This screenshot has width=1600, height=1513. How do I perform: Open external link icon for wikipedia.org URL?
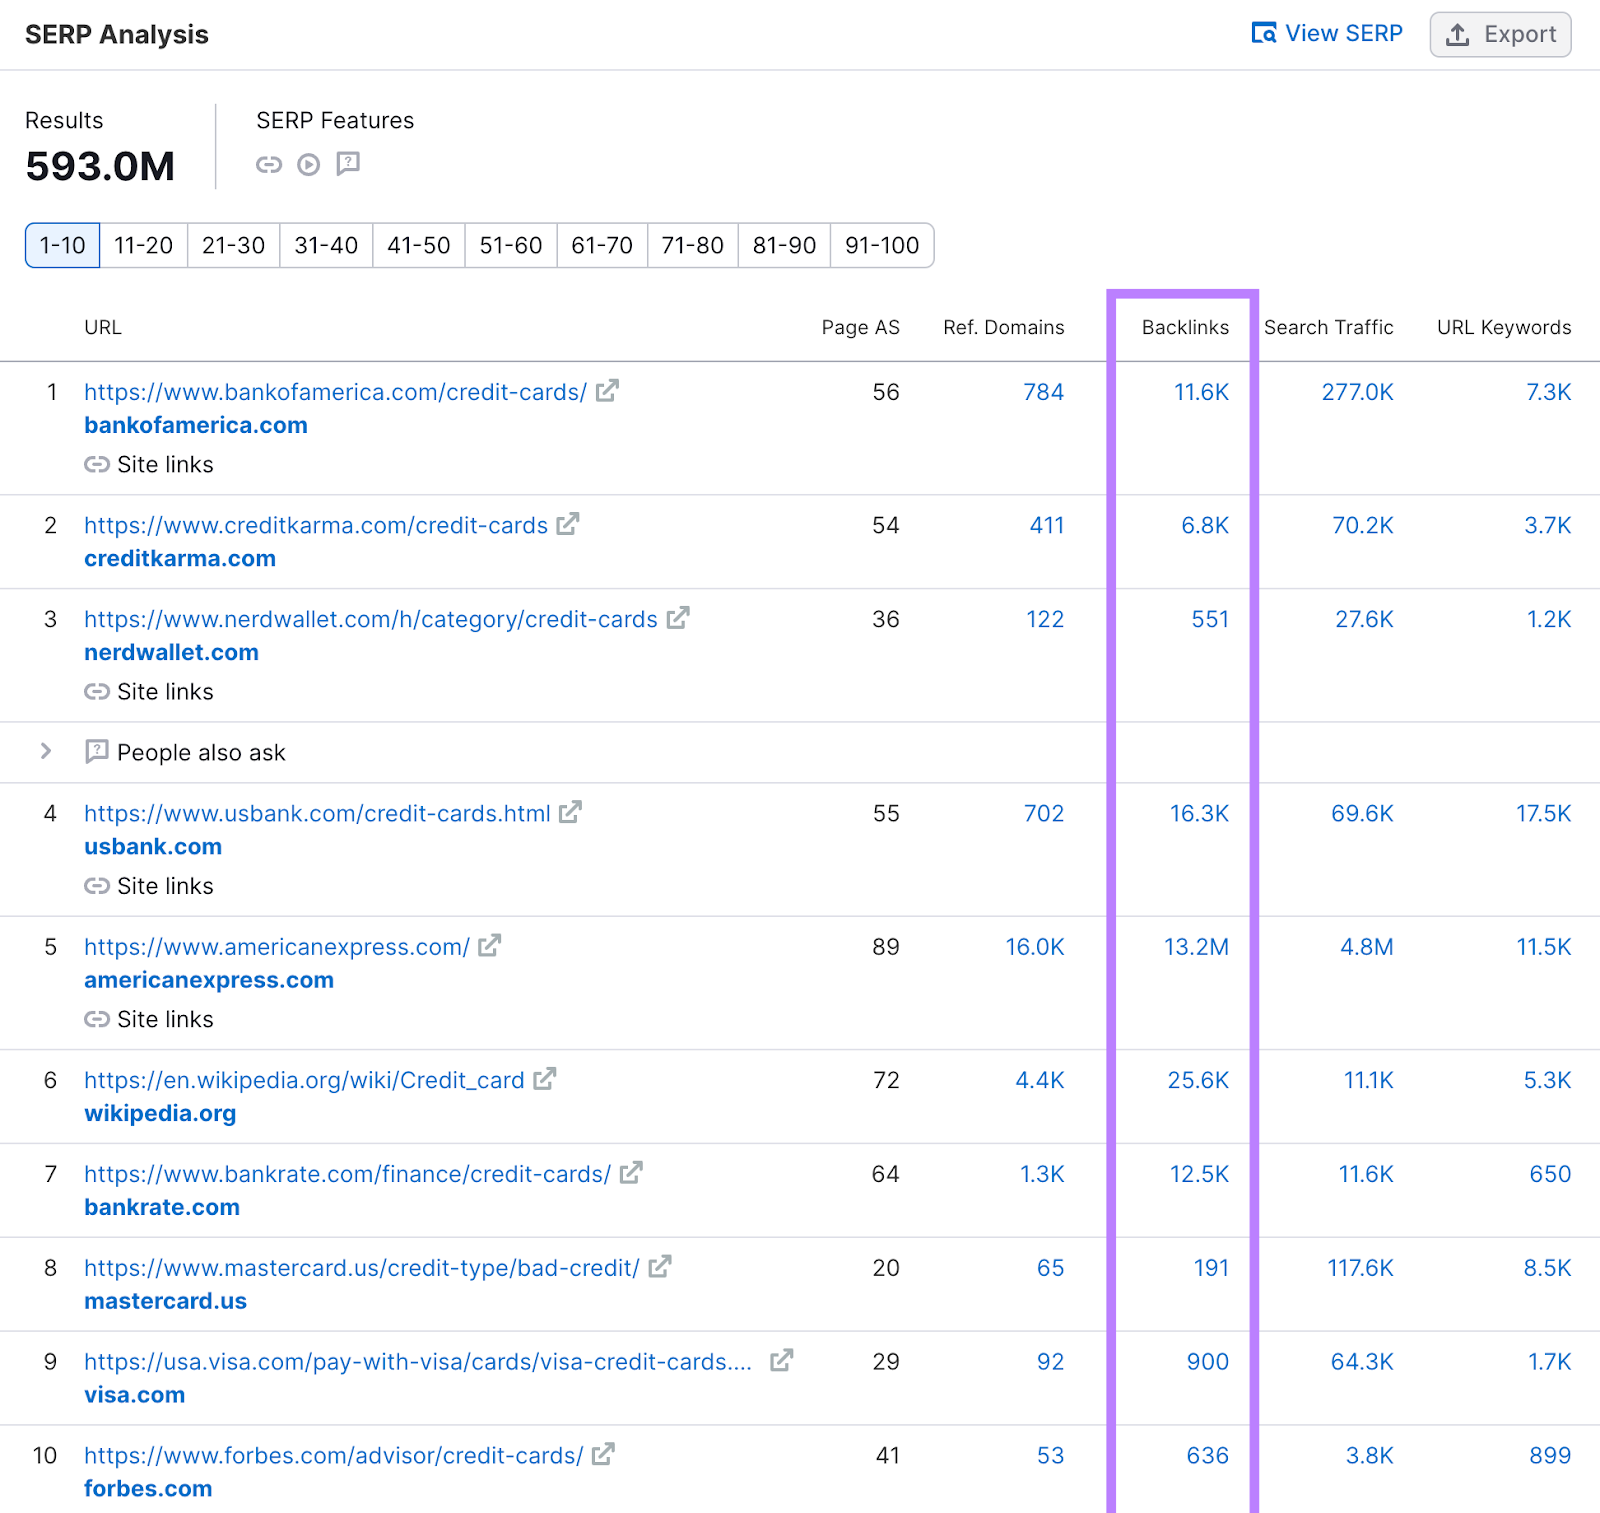(544, 1079)
